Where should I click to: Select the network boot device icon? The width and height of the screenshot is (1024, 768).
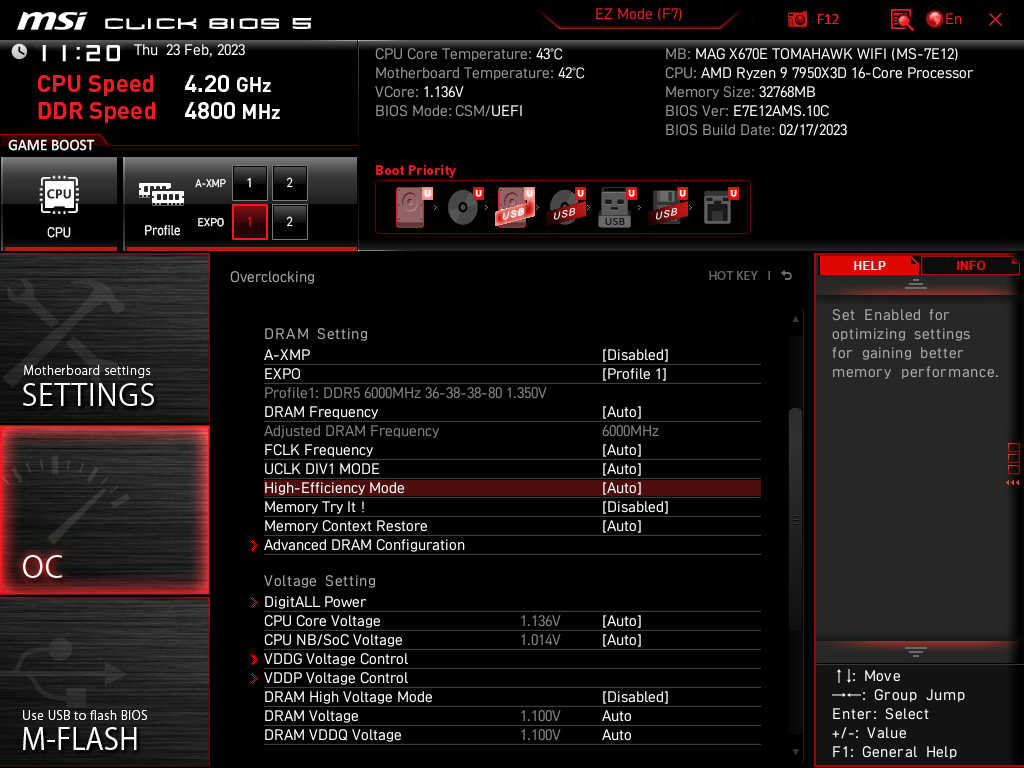pyautogui.click(x=720, y=207)
